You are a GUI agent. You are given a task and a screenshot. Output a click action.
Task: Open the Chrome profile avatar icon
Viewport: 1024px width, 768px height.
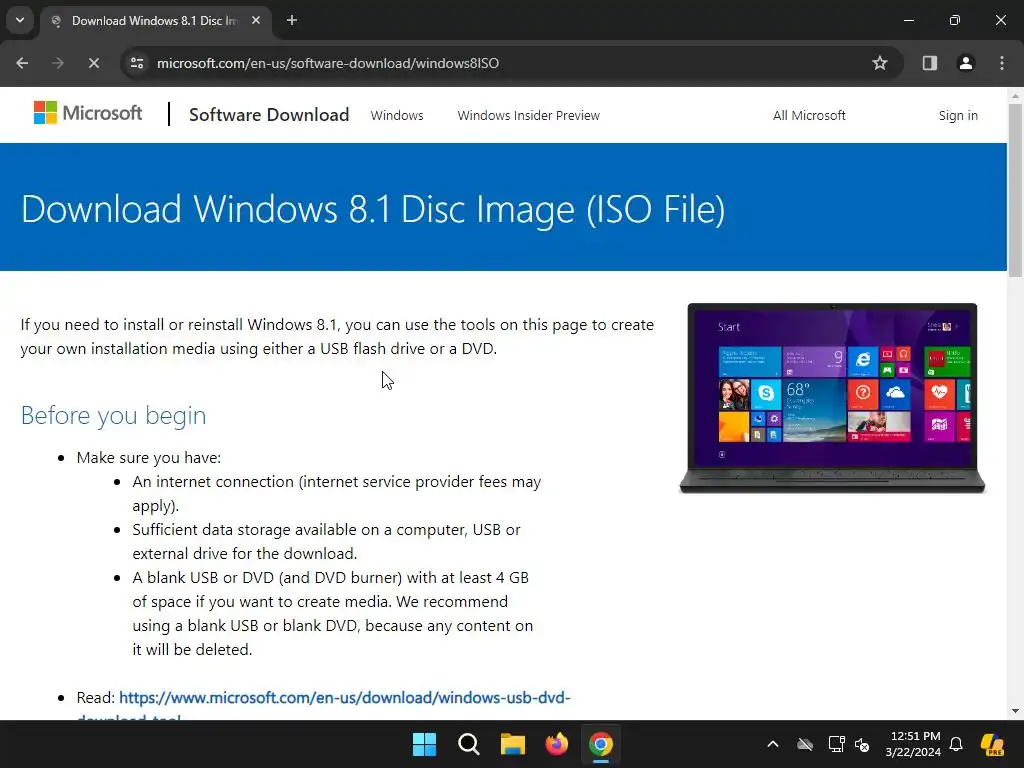(965, 63)
